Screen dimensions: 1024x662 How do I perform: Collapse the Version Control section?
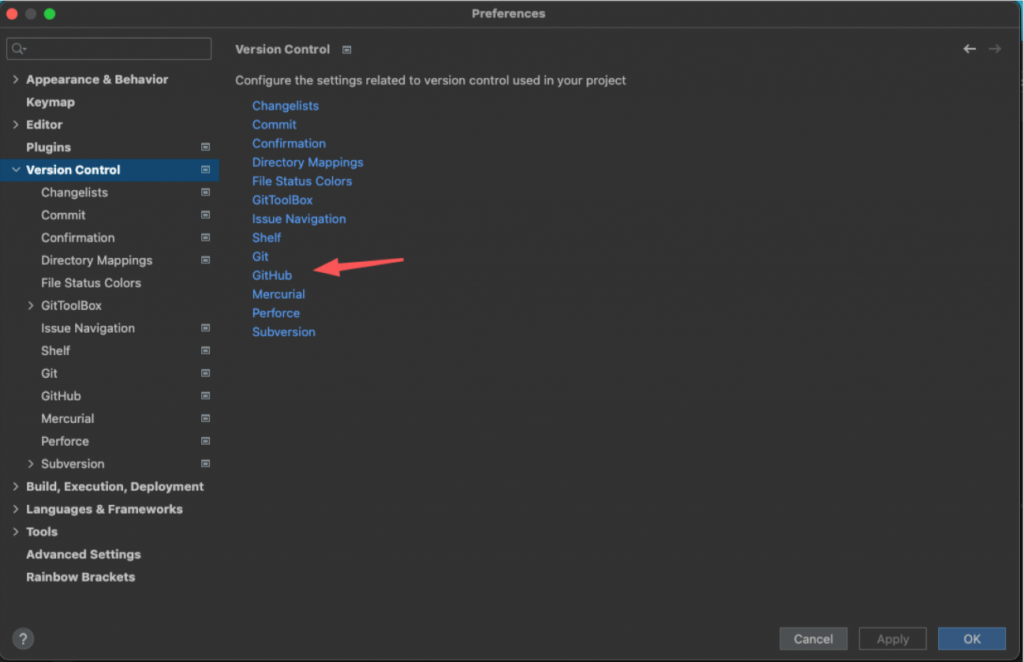pyautogui.click(x=16, y=170)
